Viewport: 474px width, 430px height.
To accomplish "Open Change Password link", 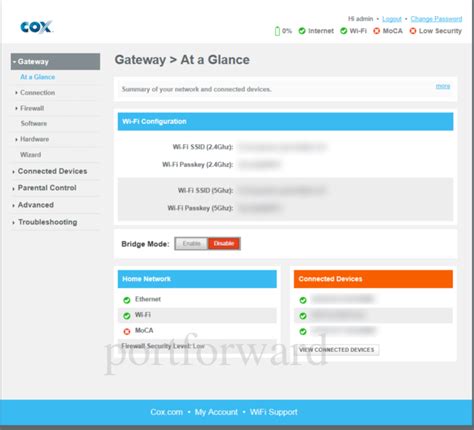I will coord(436,19).
